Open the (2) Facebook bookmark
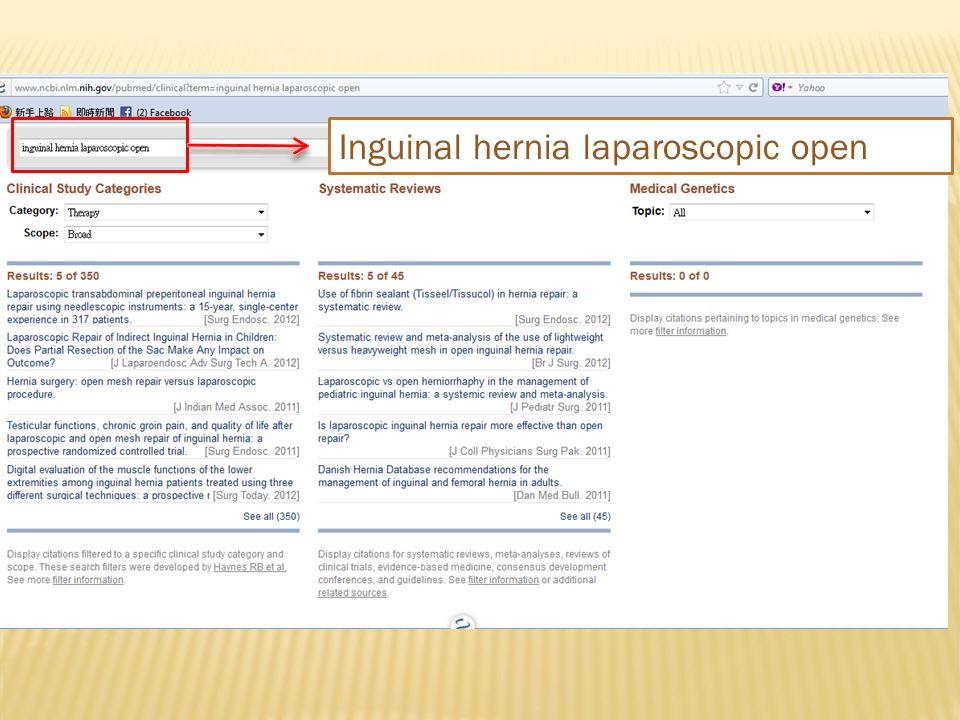This screenshot has width=960, height=720. pos(156,112)
